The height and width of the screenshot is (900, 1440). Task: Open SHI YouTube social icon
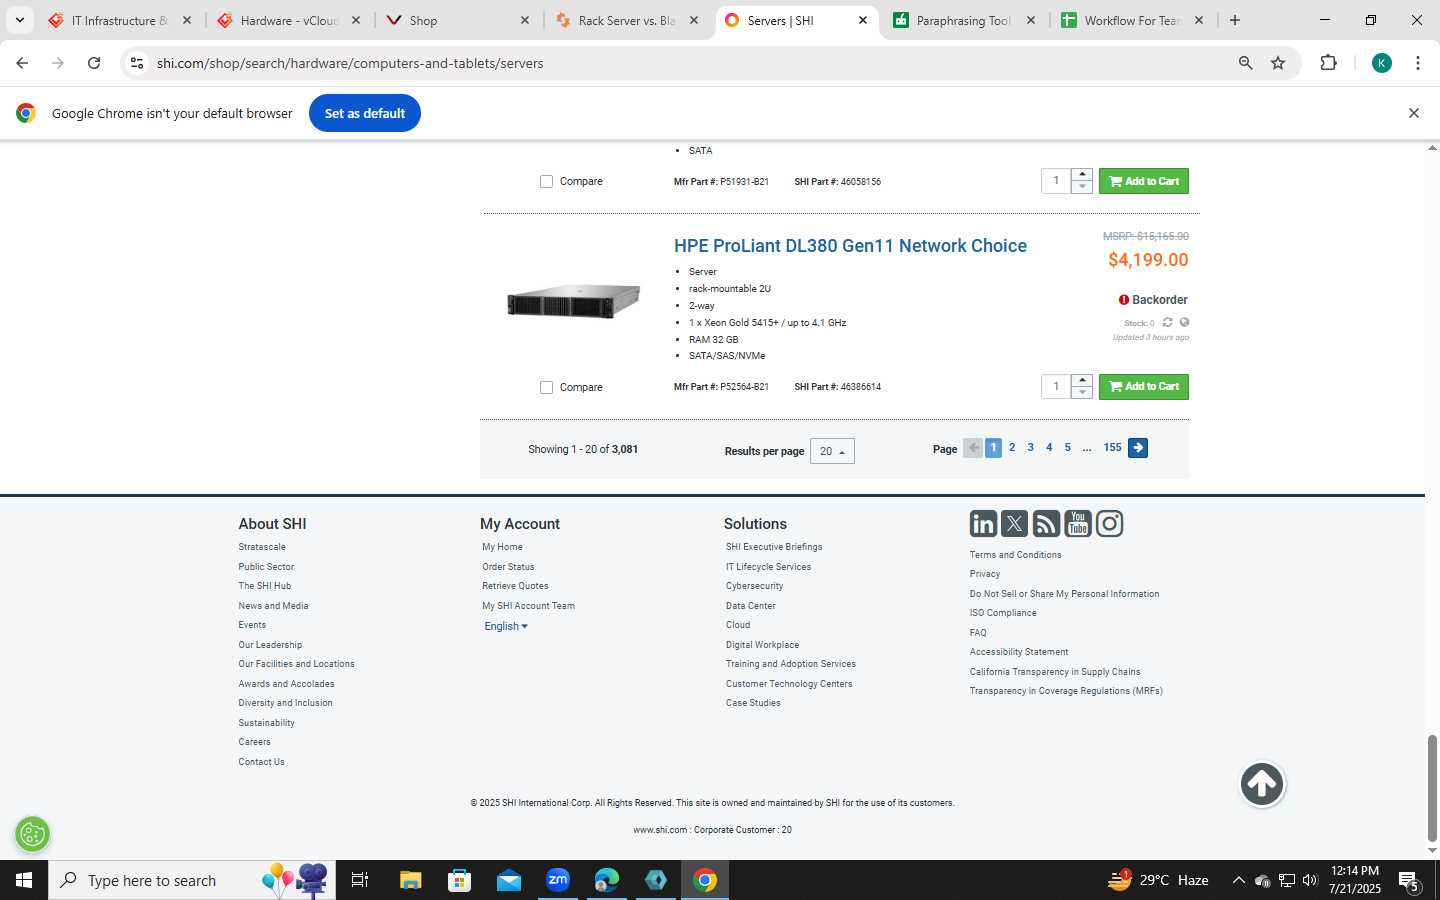click(1078, 524)
